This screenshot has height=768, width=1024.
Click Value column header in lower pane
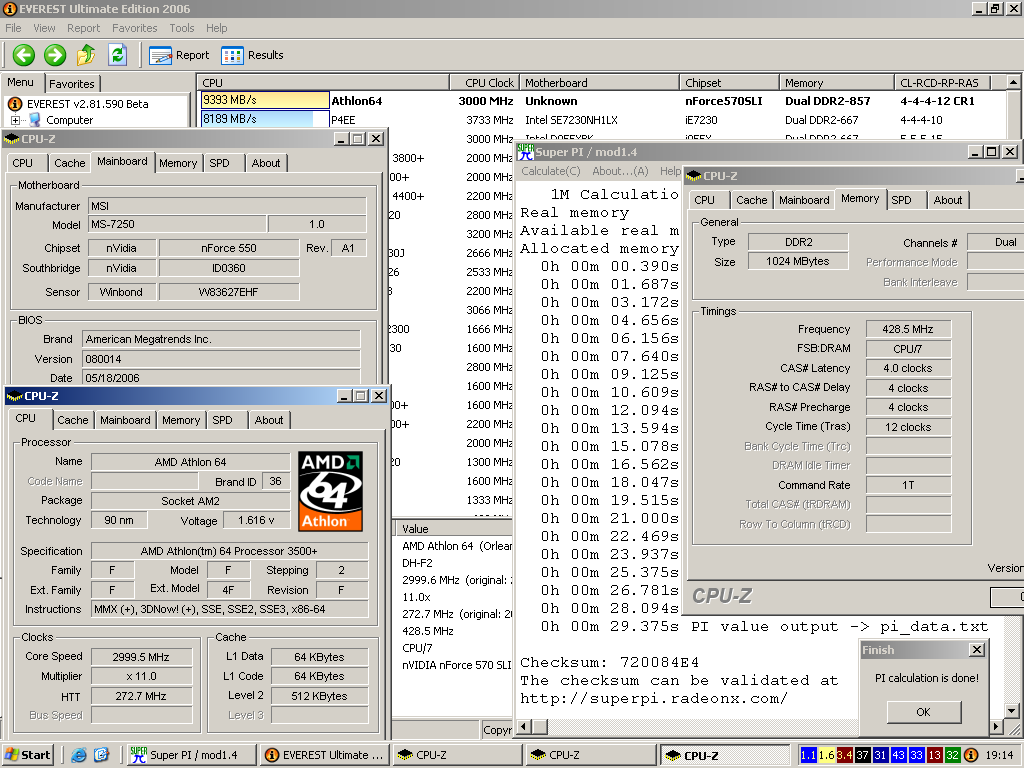click(453, 529)
